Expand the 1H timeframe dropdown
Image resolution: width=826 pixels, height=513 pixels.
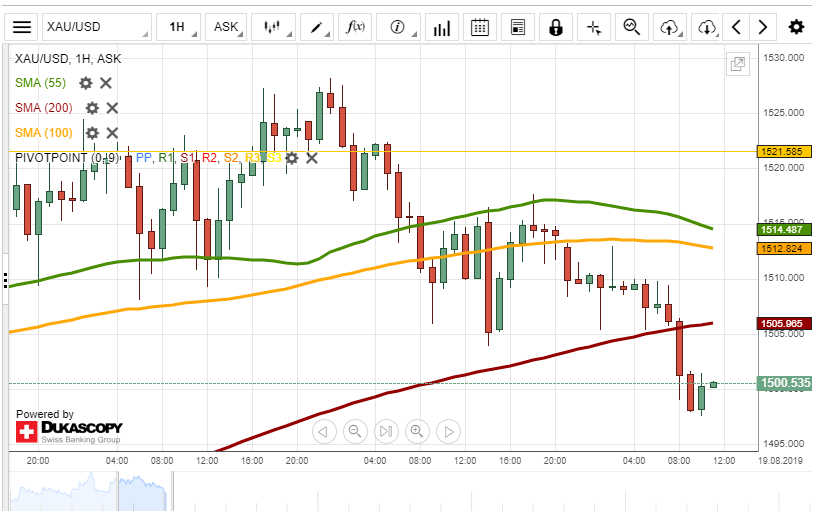(181, 27)
